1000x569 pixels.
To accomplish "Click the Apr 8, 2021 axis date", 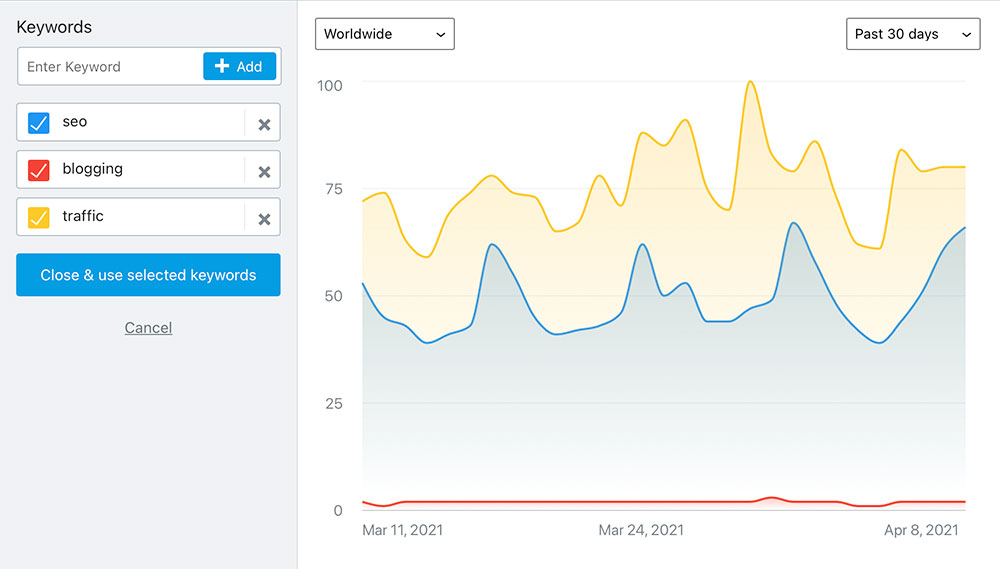I will coord(921,530).
